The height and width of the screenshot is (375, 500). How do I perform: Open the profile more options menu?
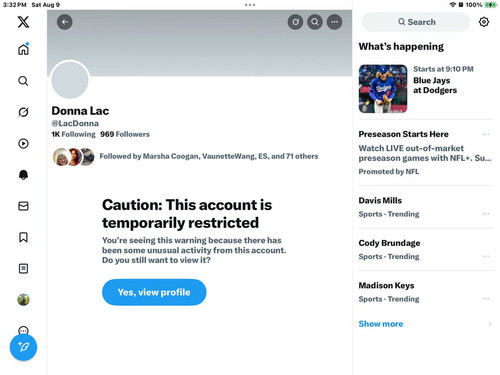click(334, 22)
